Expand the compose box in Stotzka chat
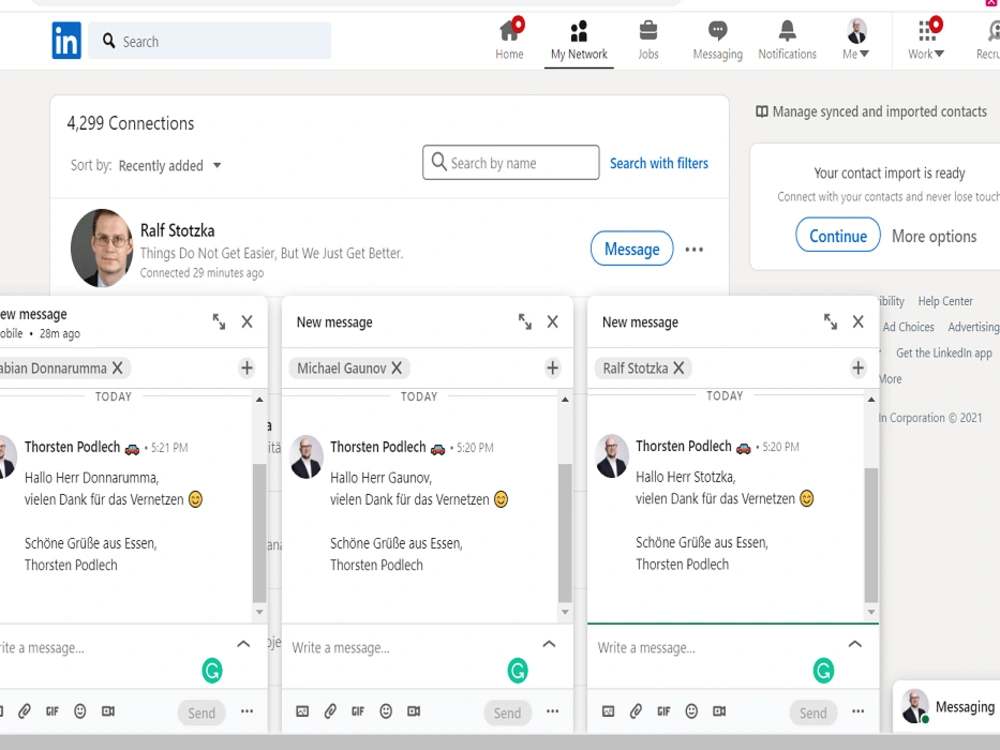Image resolution: width=1000 pixels, height=750 pixels. pyautogui.click(x=855, y=644)
